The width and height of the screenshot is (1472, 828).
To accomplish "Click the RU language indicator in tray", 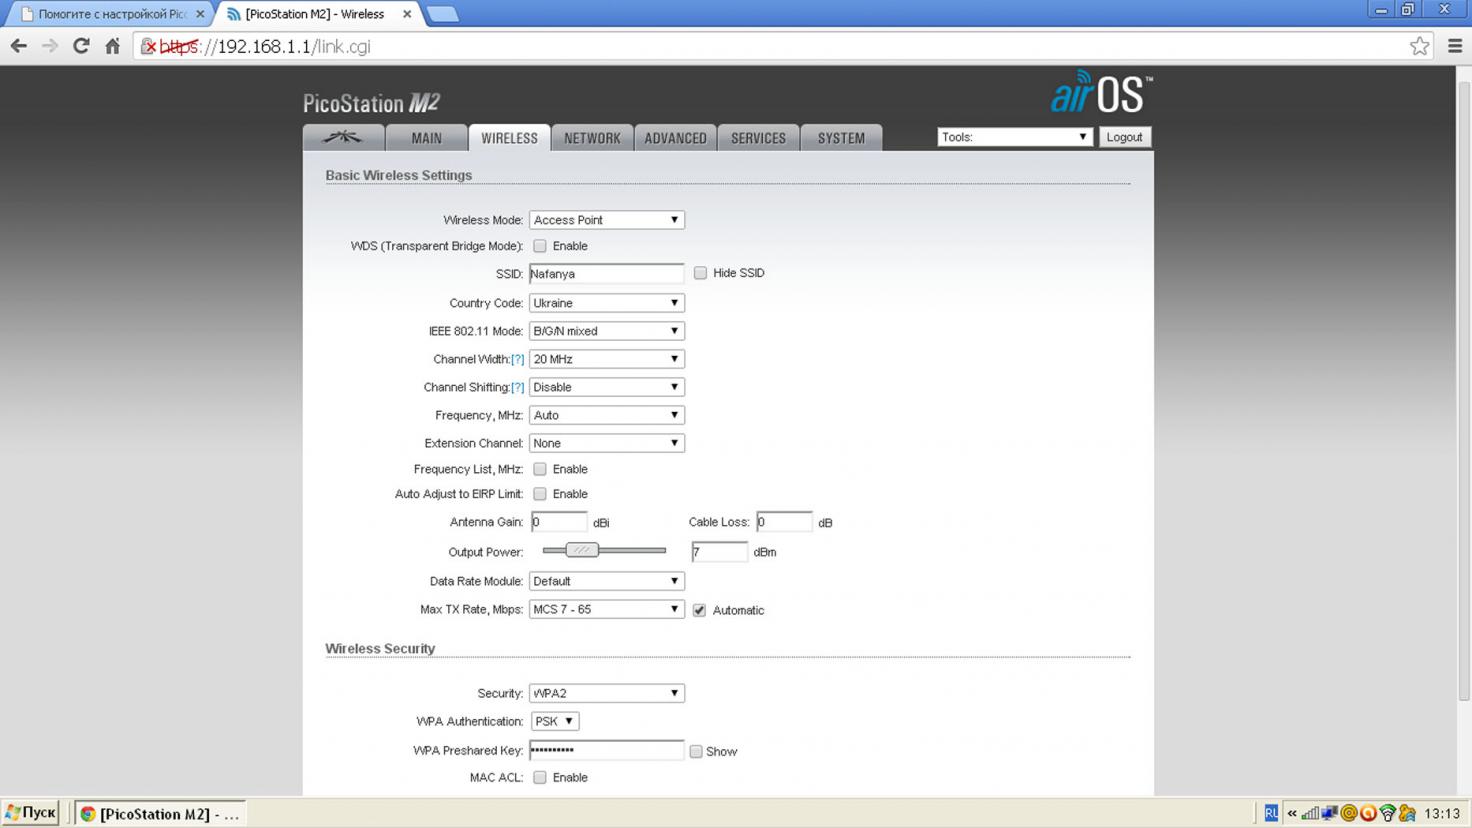I will point(1271,813).
